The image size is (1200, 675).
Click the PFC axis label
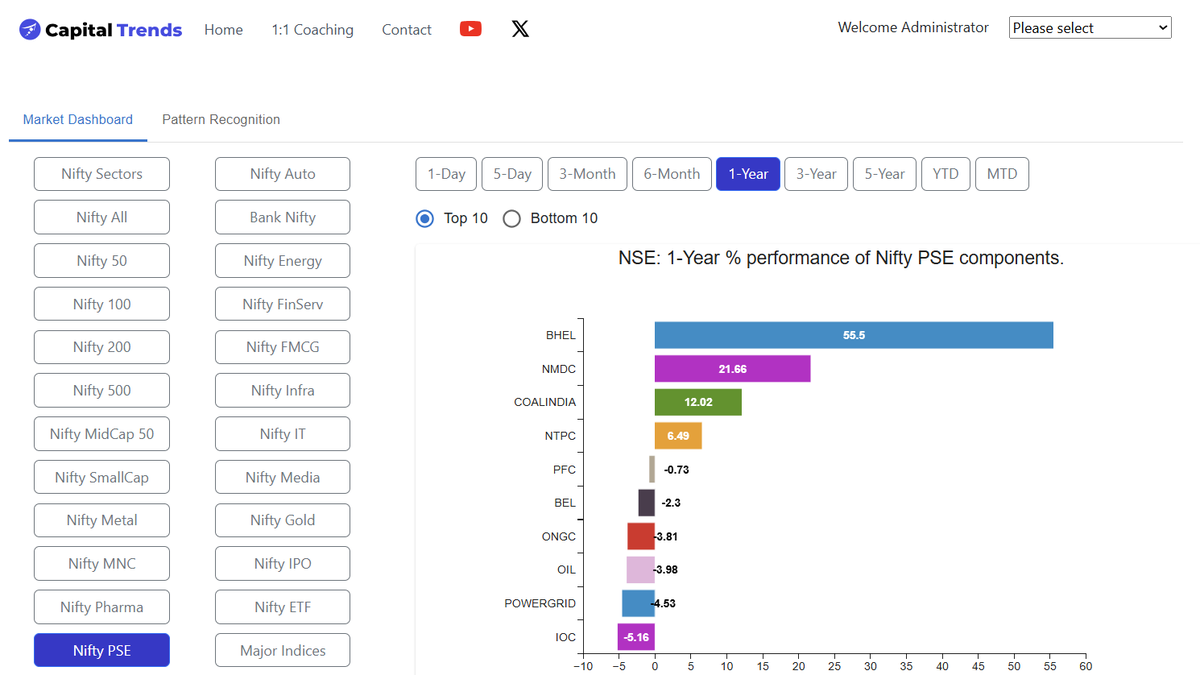pos(564,469)
